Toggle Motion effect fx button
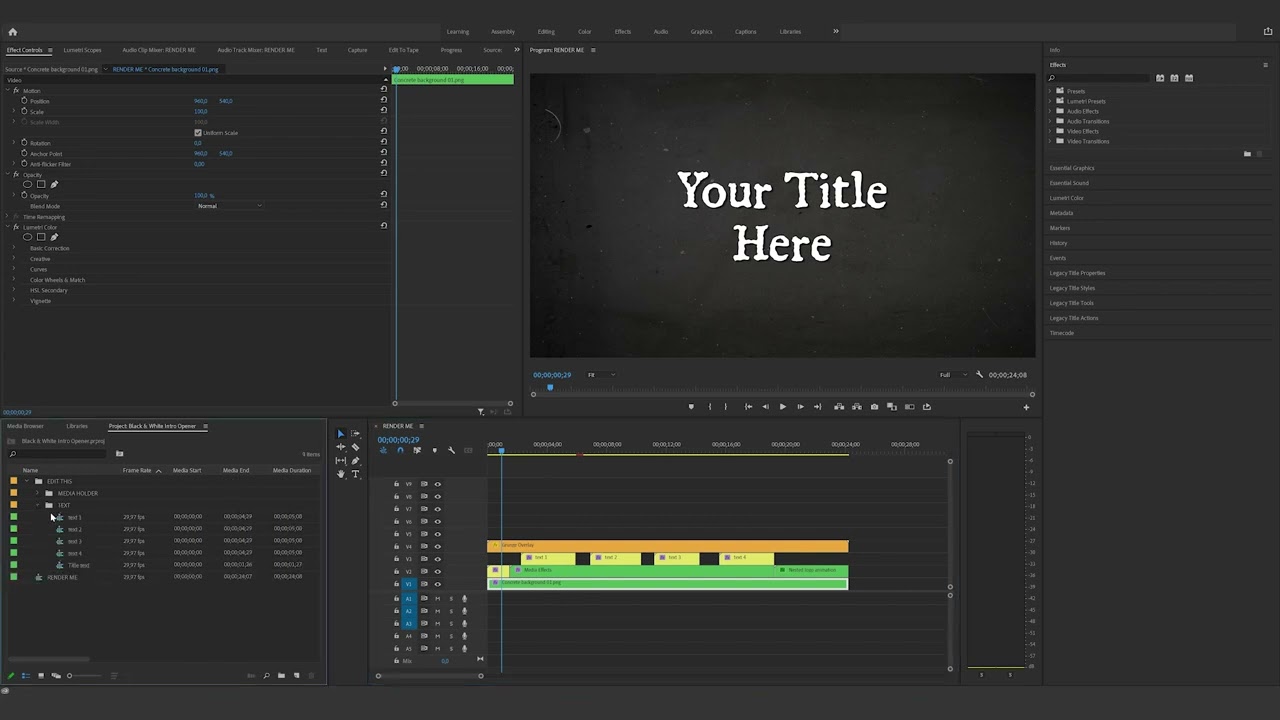This screenshot has height=720, width=1280. point(16,91)
